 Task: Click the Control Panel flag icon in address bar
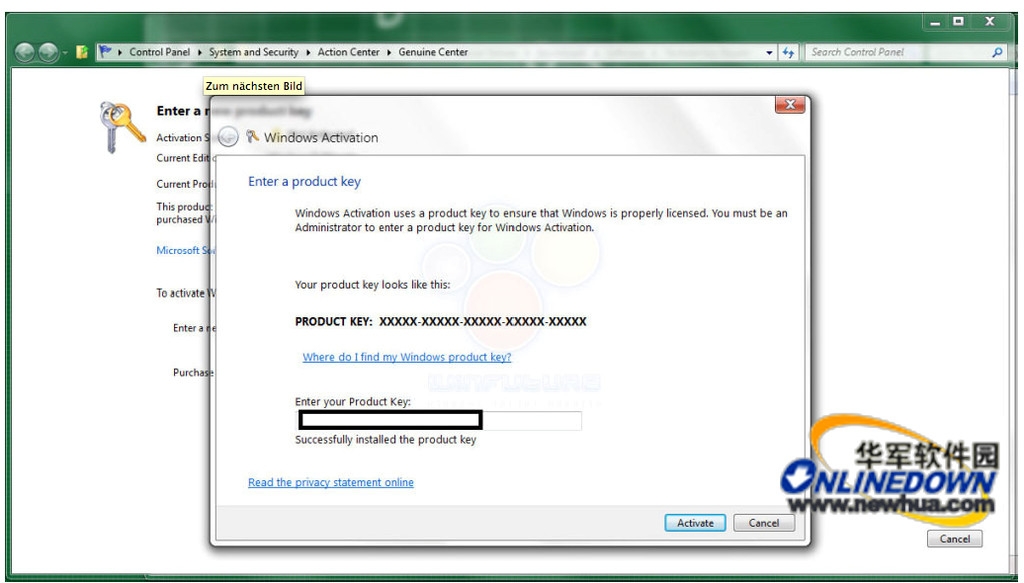[x=105, y=52]
